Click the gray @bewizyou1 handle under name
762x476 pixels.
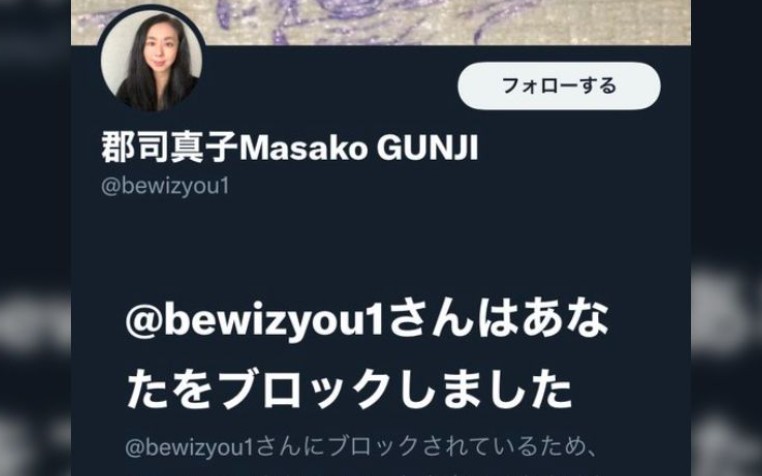(x=165, y=186)
